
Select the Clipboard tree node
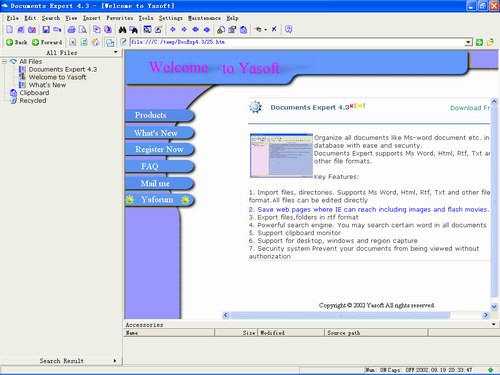pyautogui.click(x=34, y=93)
